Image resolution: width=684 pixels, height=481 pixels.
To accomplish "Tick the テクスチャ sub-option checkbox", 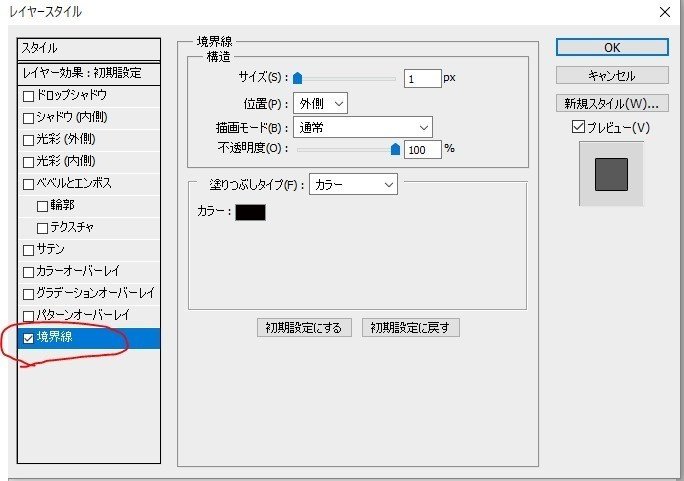I will (x=42, y=228).
